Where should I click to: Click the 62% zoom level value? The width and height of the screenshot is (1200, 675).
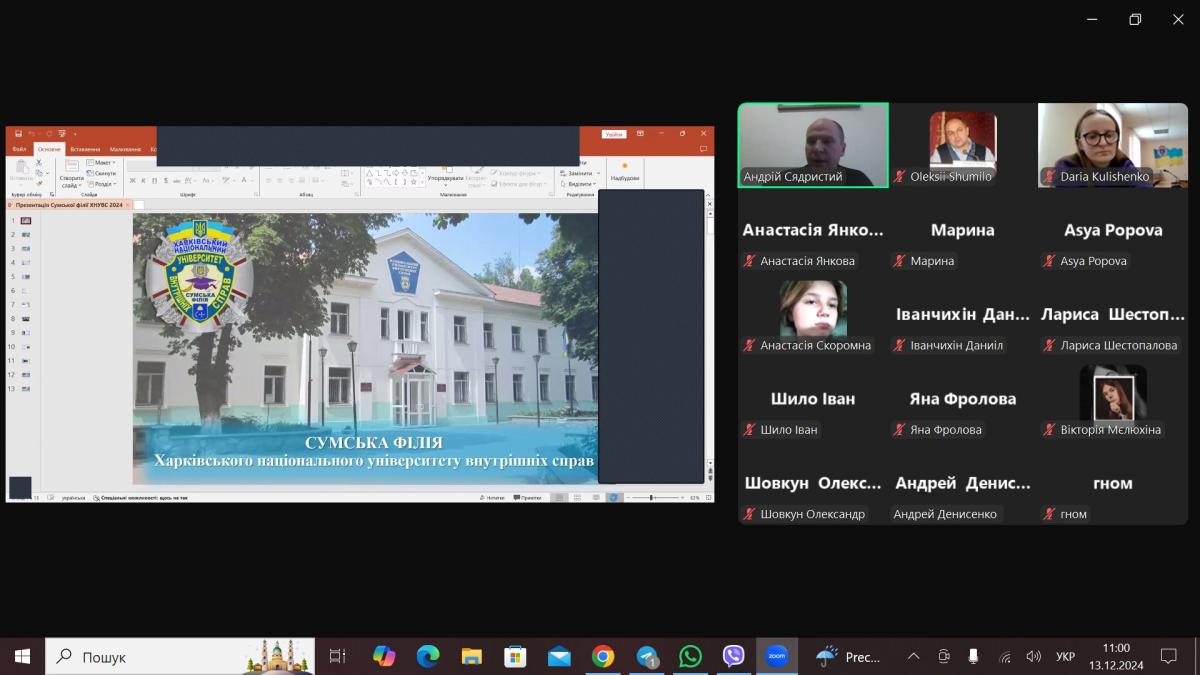click(x=694, y=497)
